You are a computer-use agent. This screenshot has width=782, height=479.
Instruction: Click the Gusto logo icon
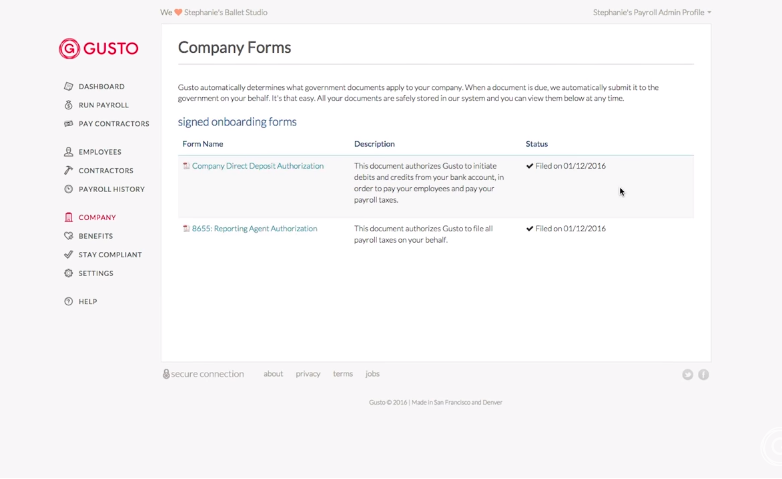[x=69, y=48]
